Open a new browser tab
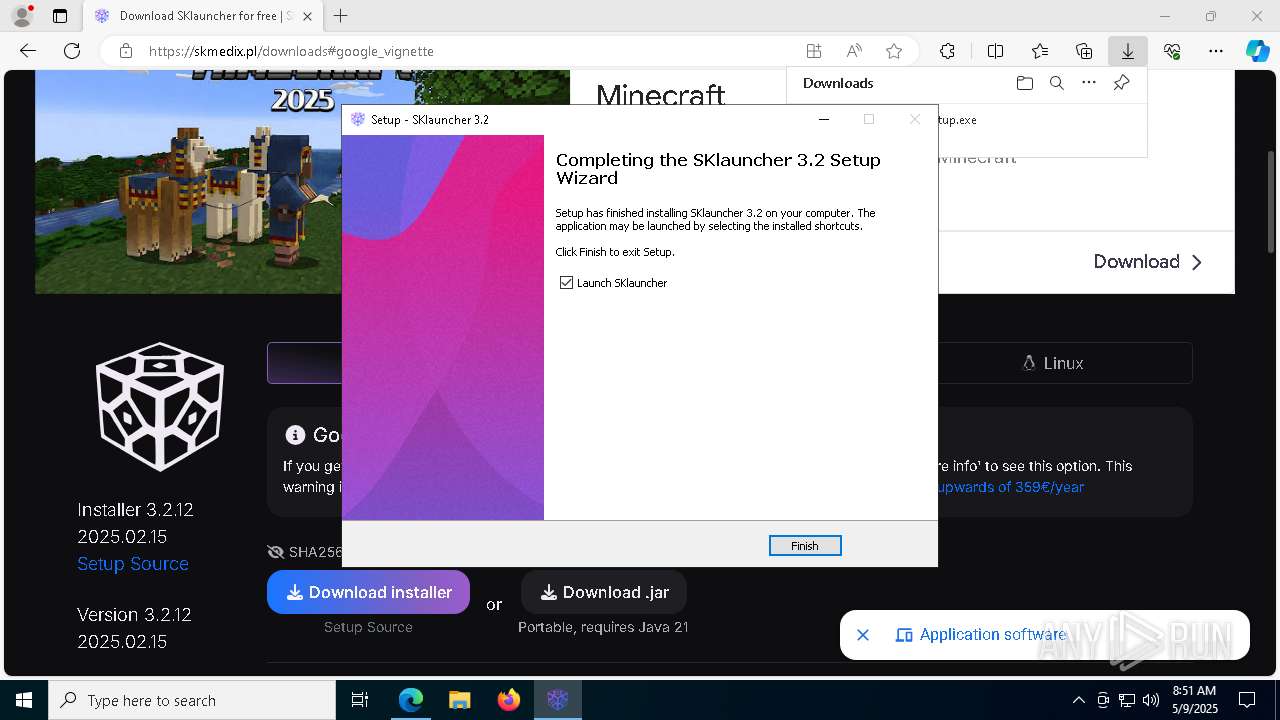 click(341, 16)
